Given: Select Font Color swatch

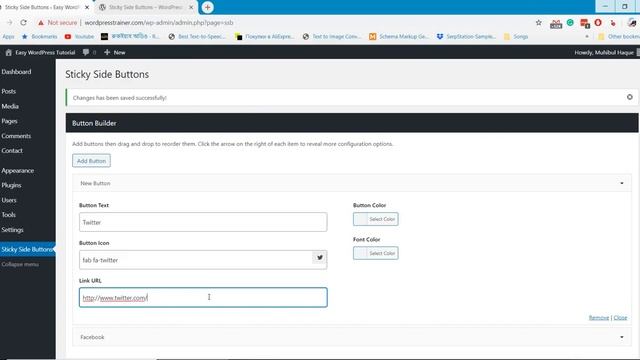Looking at the screenshot, I should (x=376, y=253).
